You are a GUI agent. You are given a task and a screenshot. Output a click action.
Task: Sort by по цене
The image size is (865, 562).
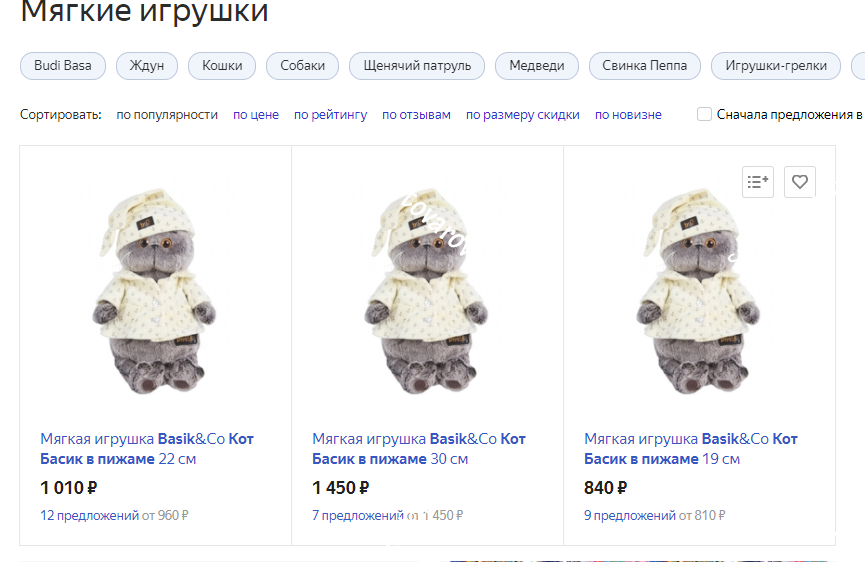click(x=256, y=115)
